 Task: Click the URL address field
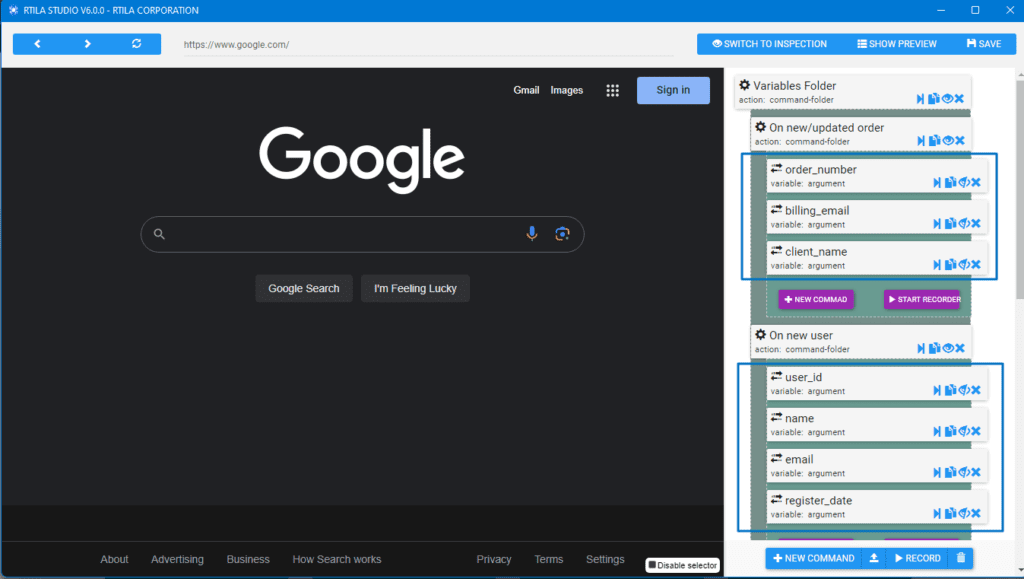tap(428, 44)
